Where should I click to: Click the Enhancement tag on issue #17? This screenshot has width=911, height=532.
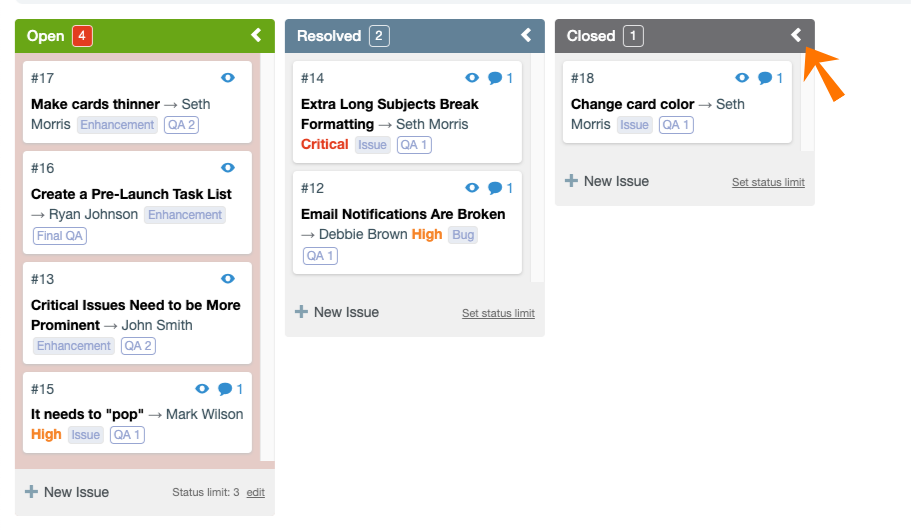coord(118,125)
